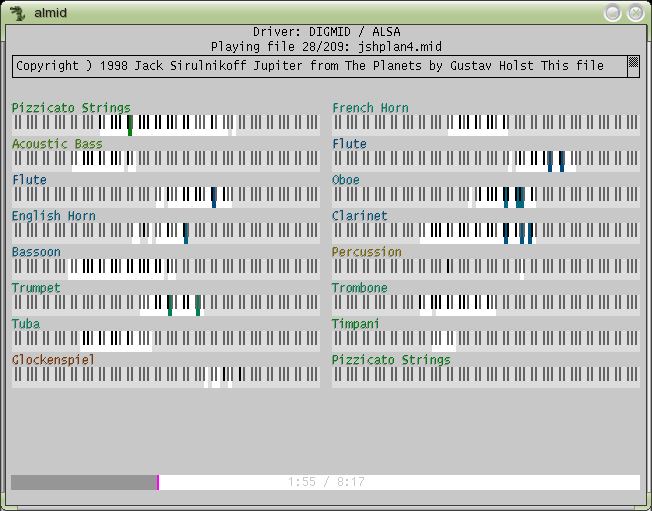Click the scroll handle beside the copyright text
652x511 pixels.
coord(632,65)
